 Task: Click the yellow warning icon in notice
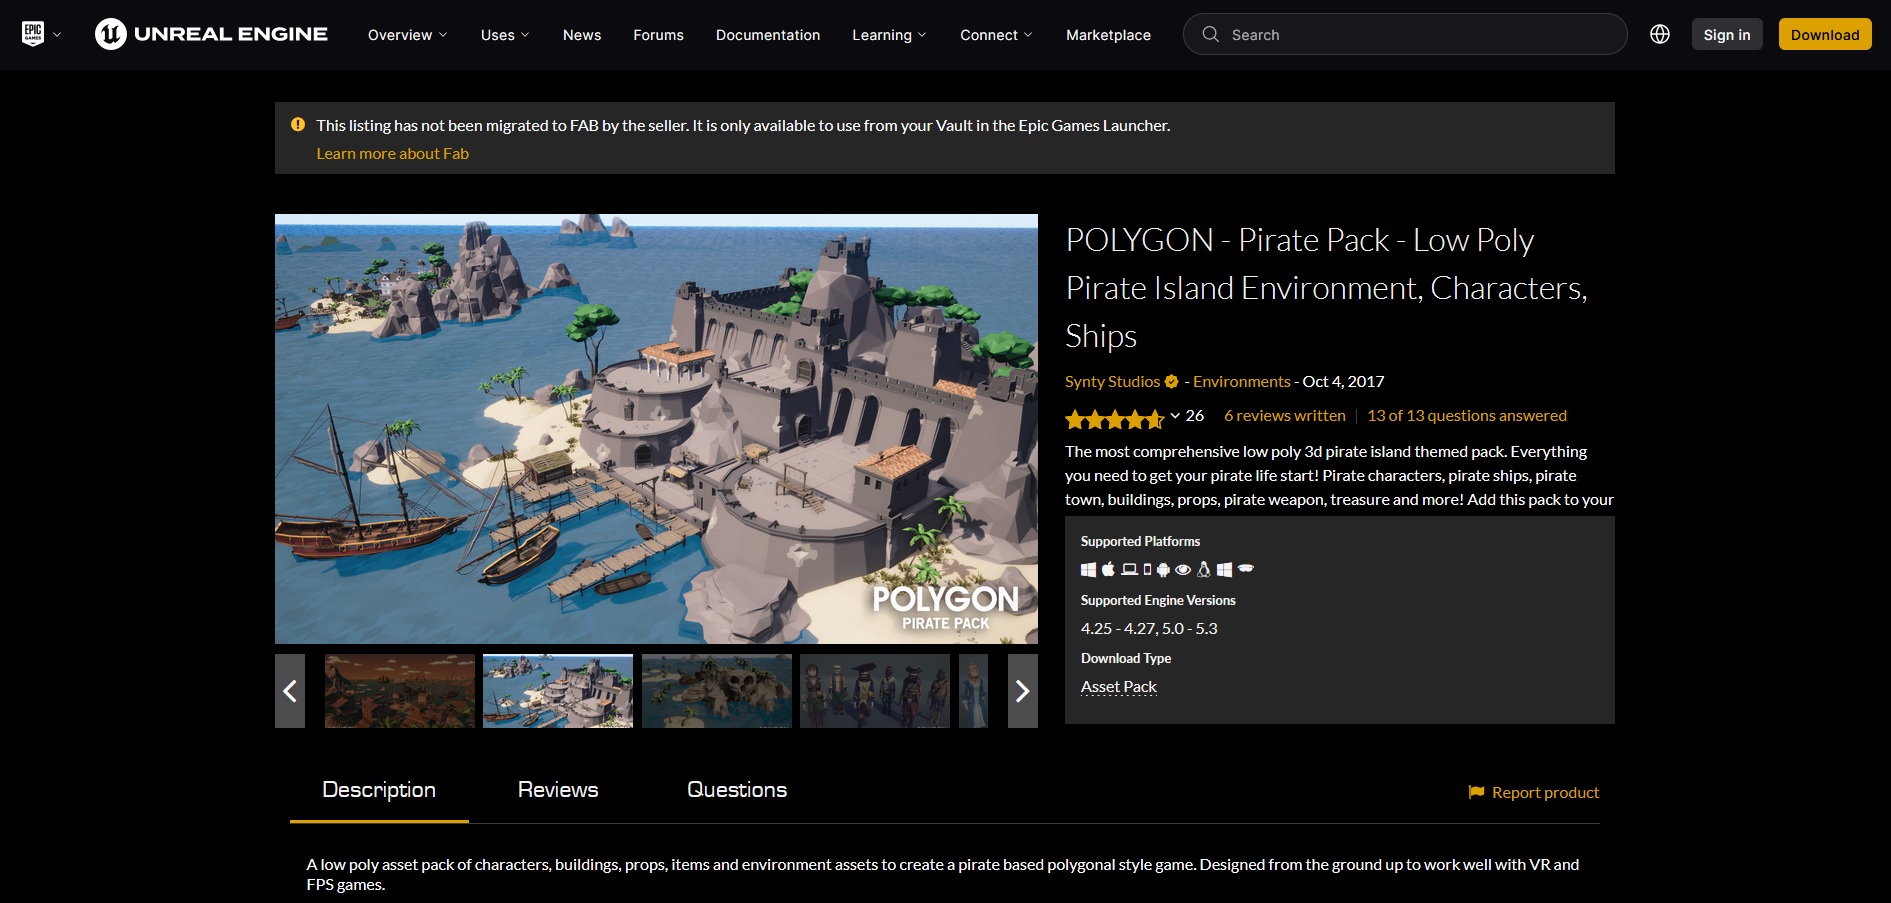[x=298, y=125]
